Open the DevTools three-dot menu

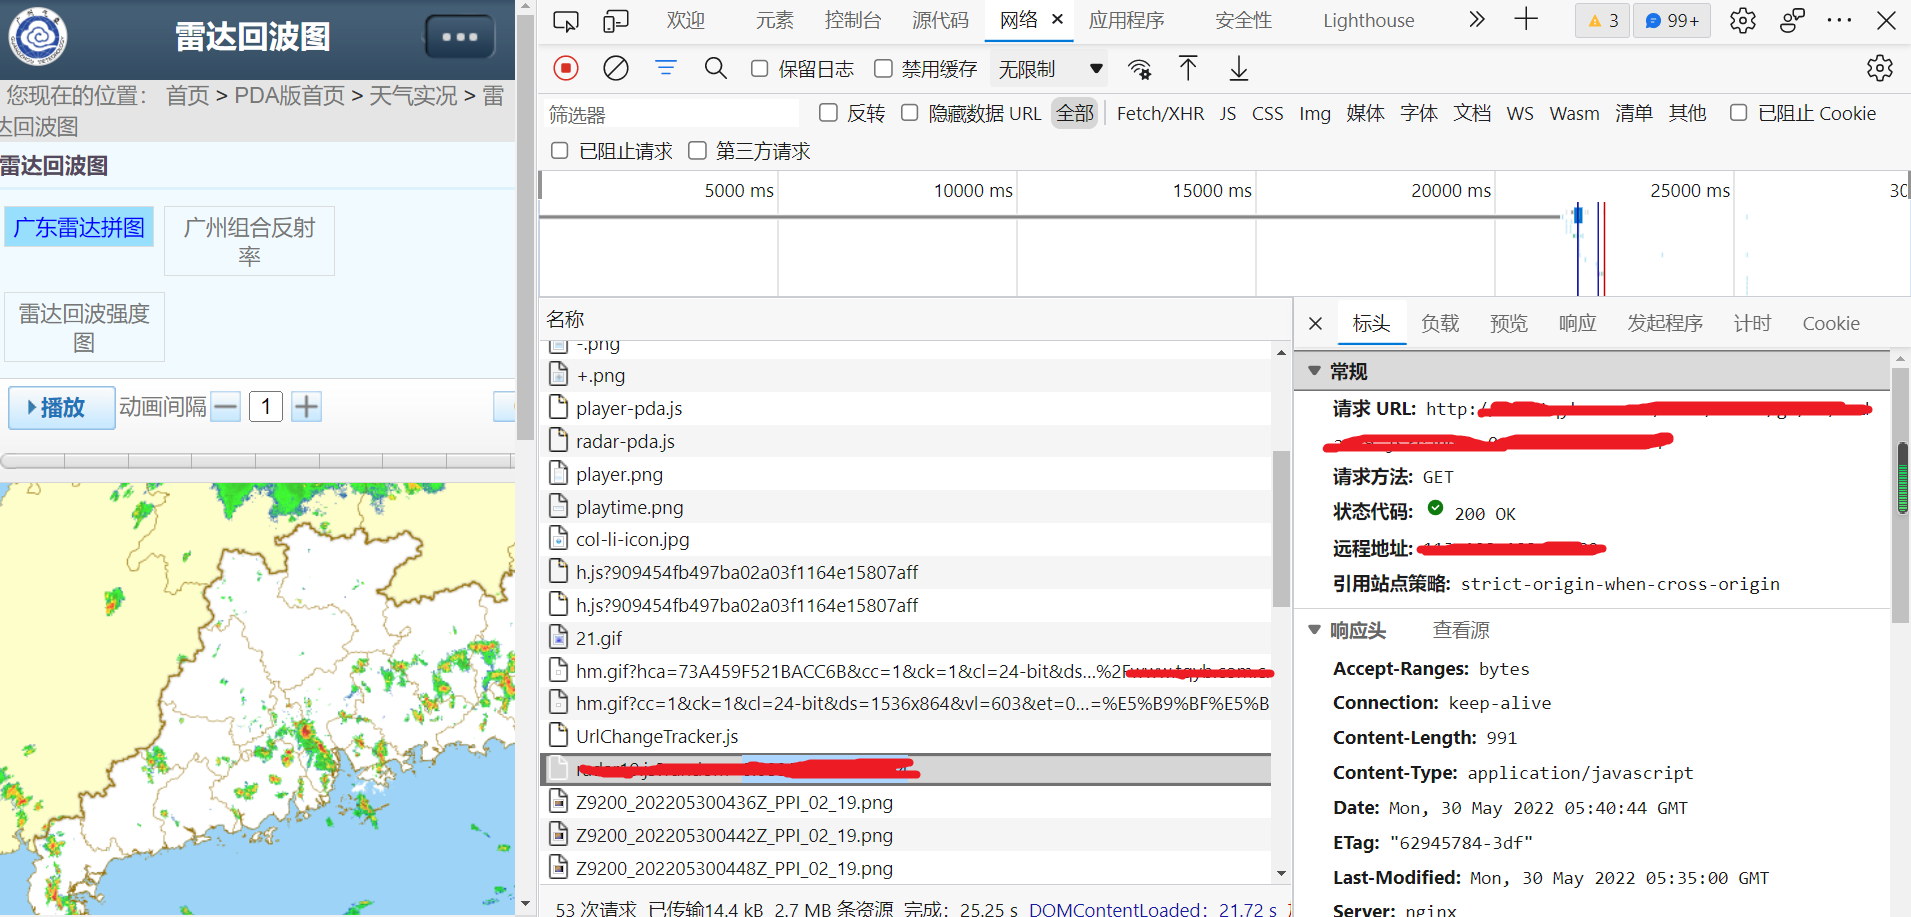pyautogui.click(x=1839, y=20)
